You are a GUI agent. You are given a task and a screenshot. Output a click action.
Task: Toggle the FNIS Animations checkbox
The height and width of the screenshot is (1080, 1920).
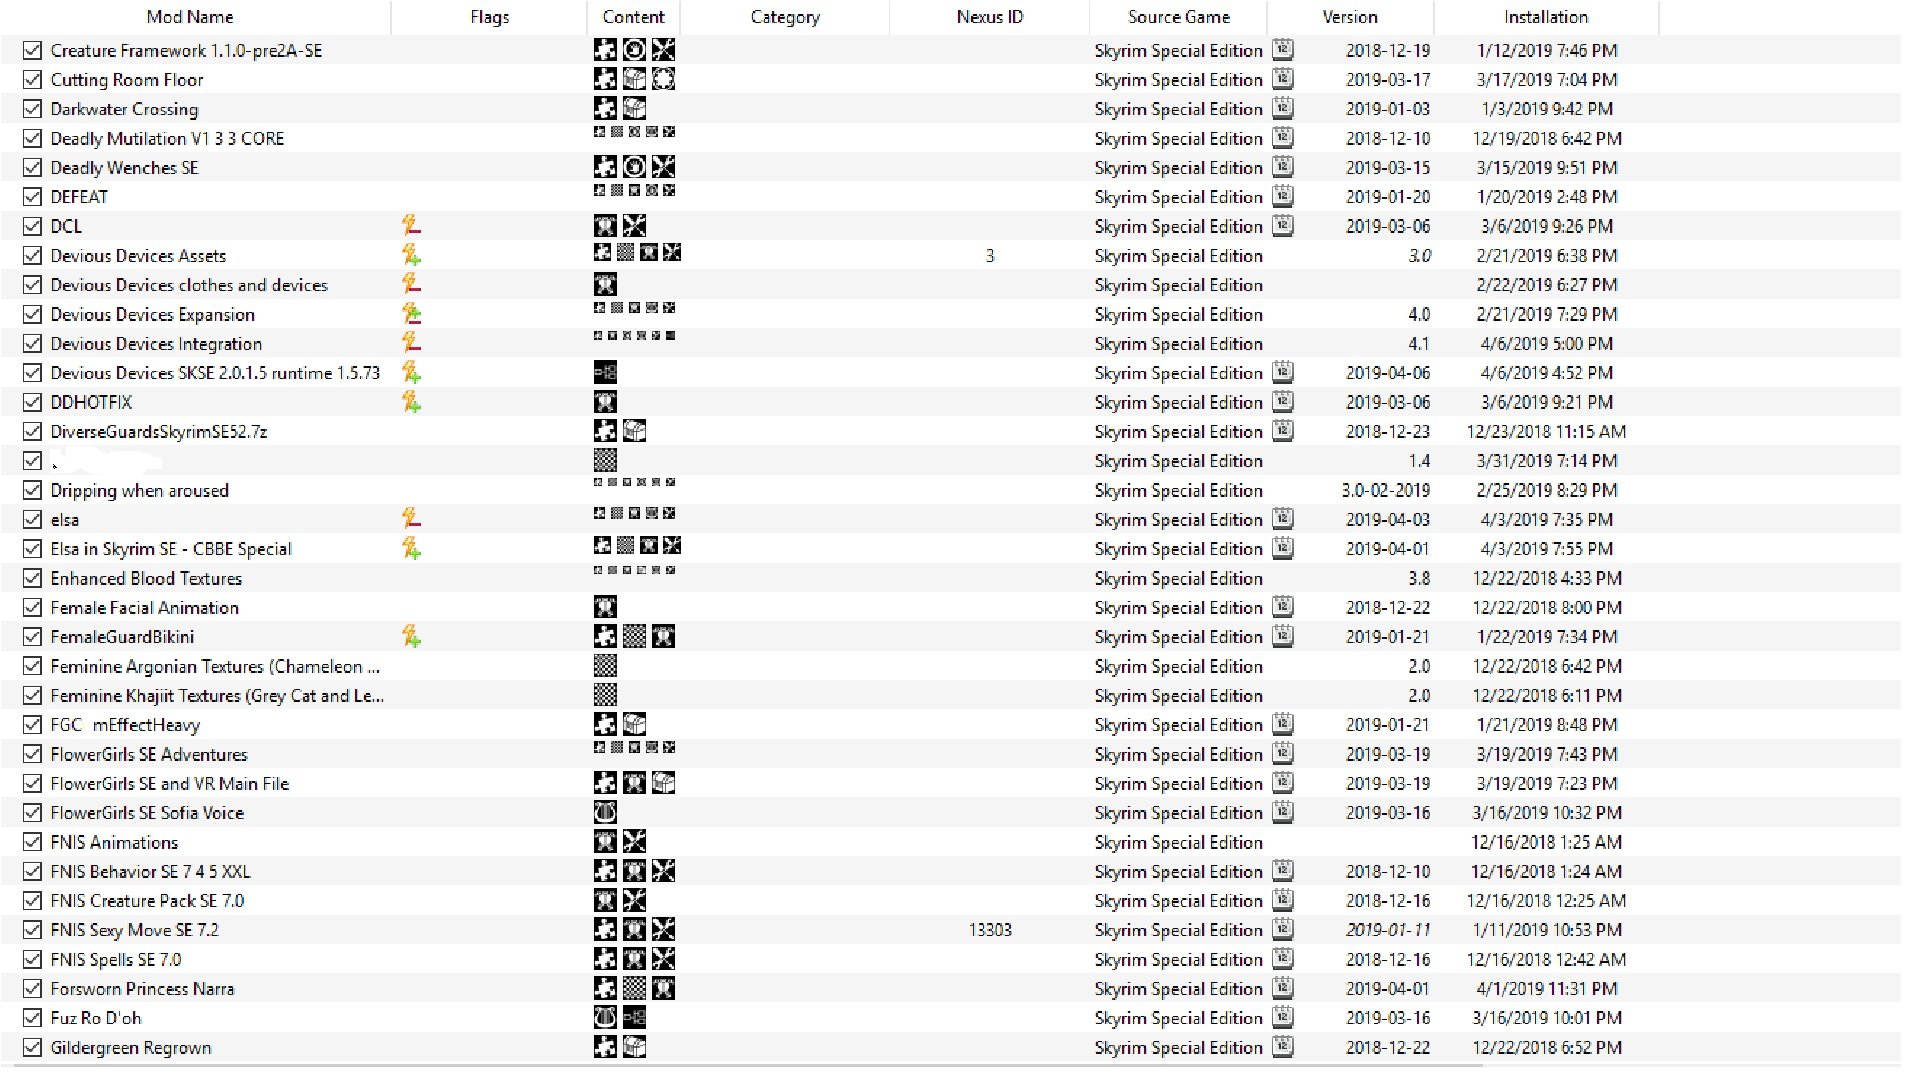tap(32, 842)
